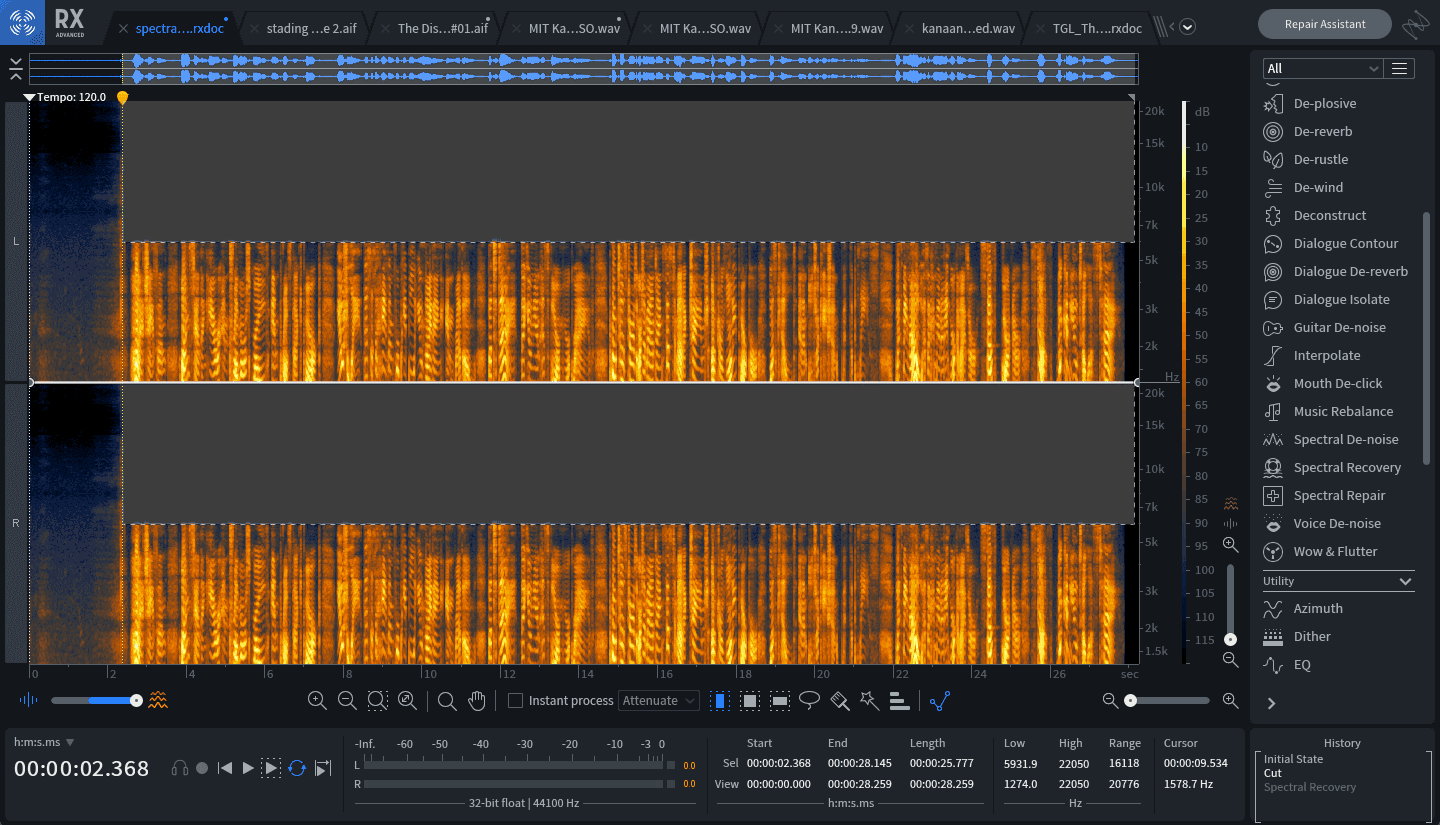The height and width of the screenshot is (825, 1440).
Task: Zoom in horizontally using bottom toolbar magnifier
Action: (x=317, y=701)
